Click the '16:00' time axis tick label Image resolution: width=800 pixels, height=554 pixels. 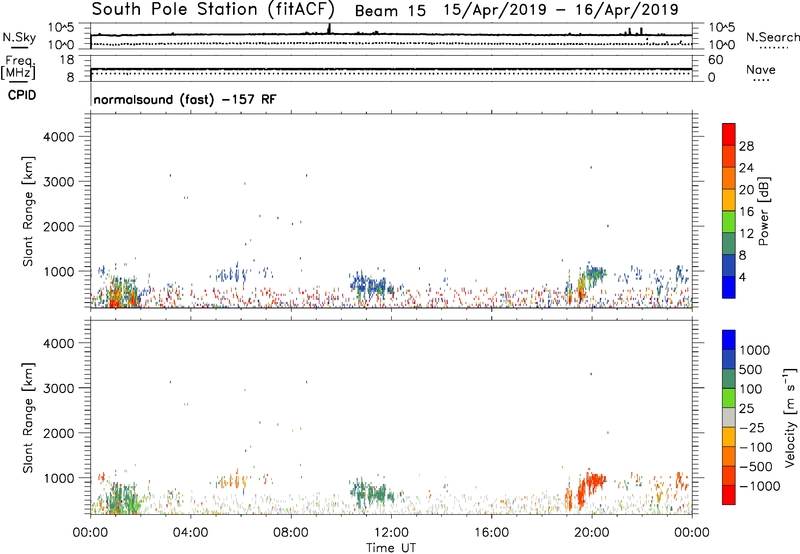[491, 533]
